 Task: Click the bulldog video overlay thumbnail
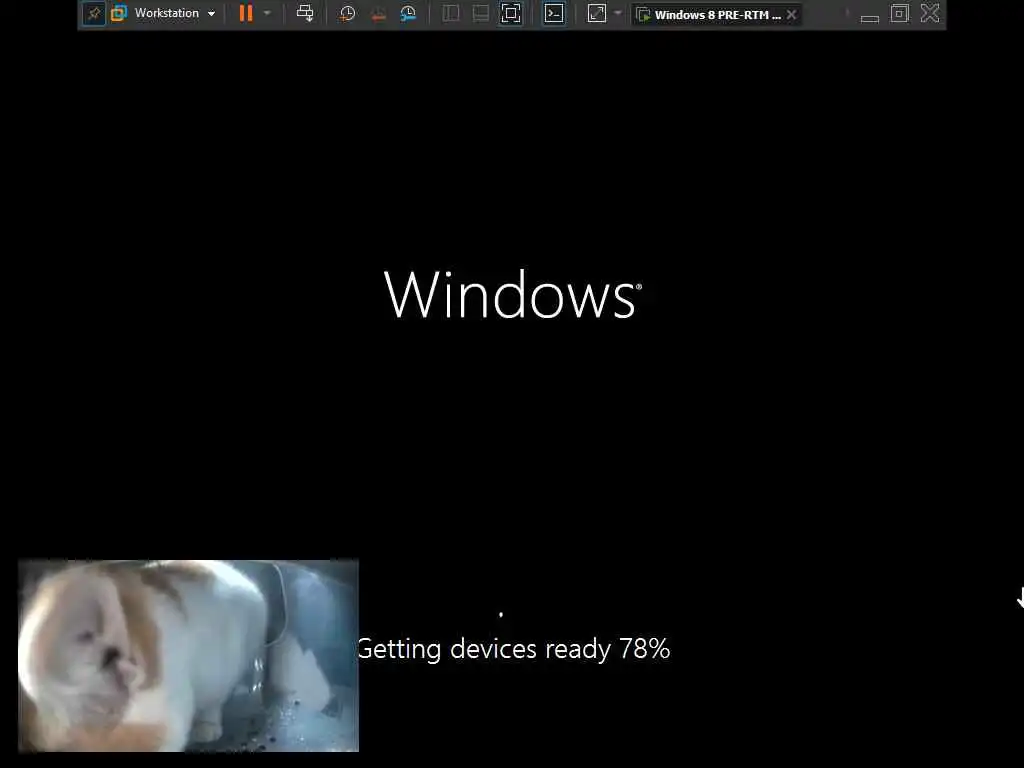point(188,656)
